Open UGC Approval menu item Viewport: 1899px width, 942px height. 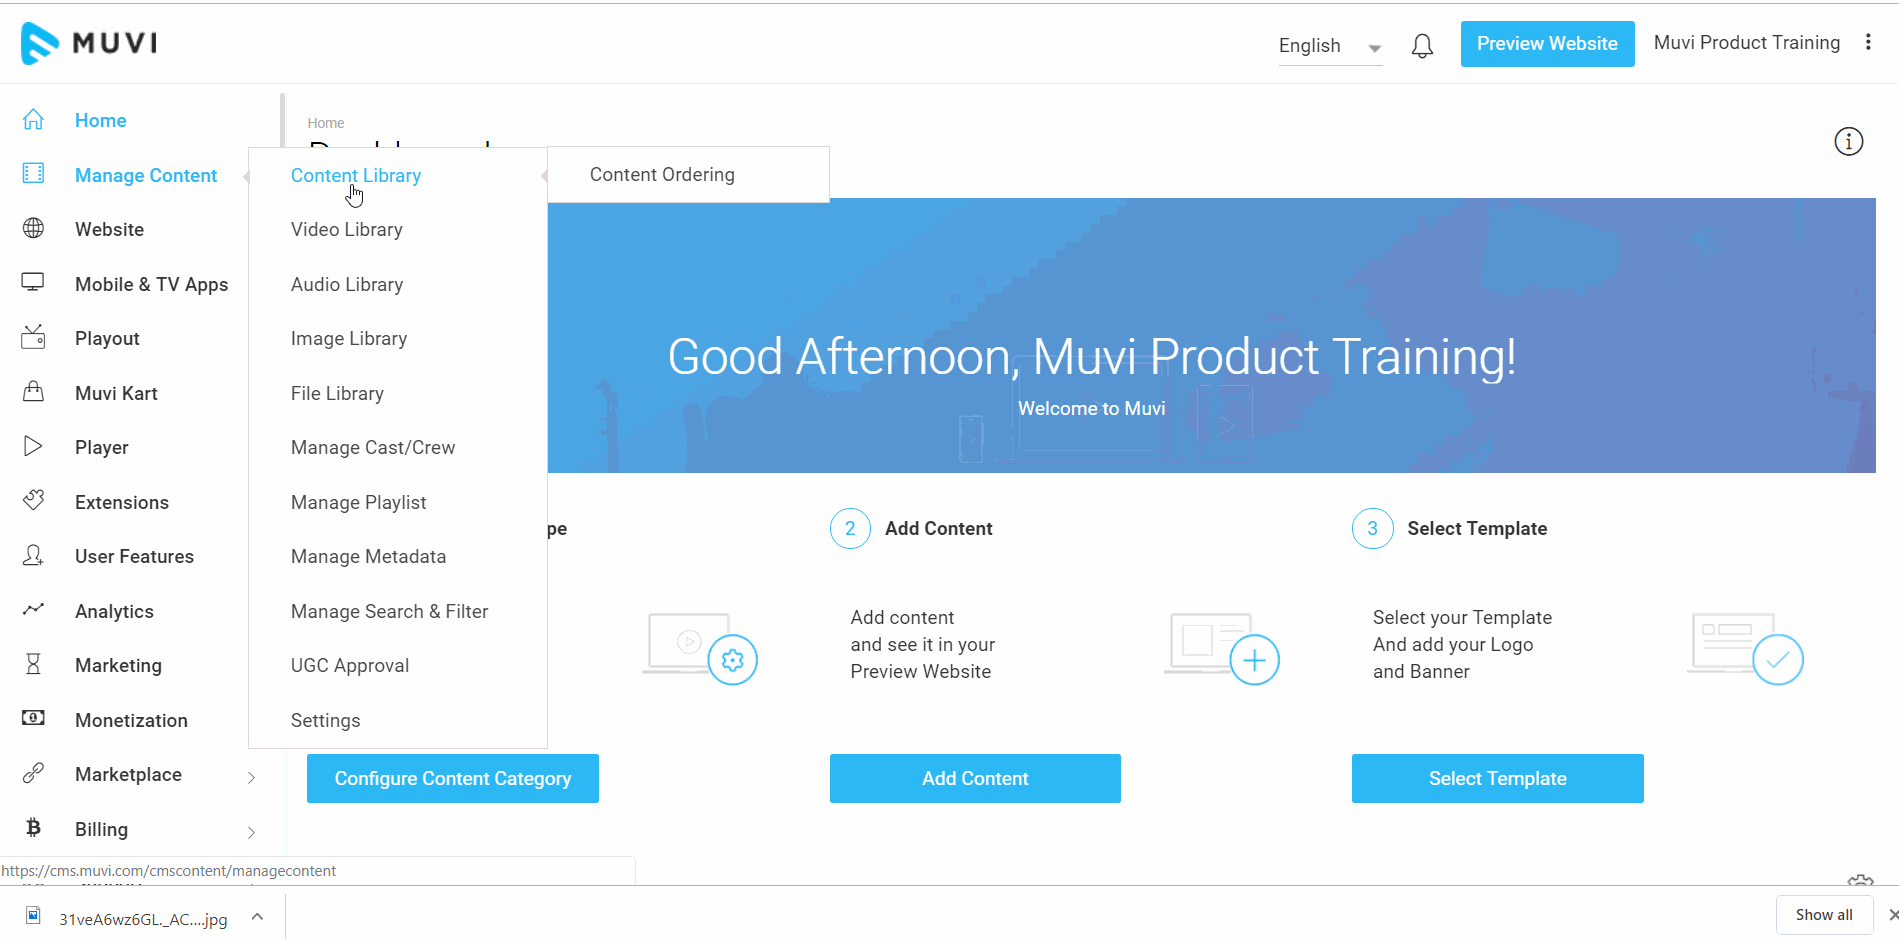coord(350,665)
